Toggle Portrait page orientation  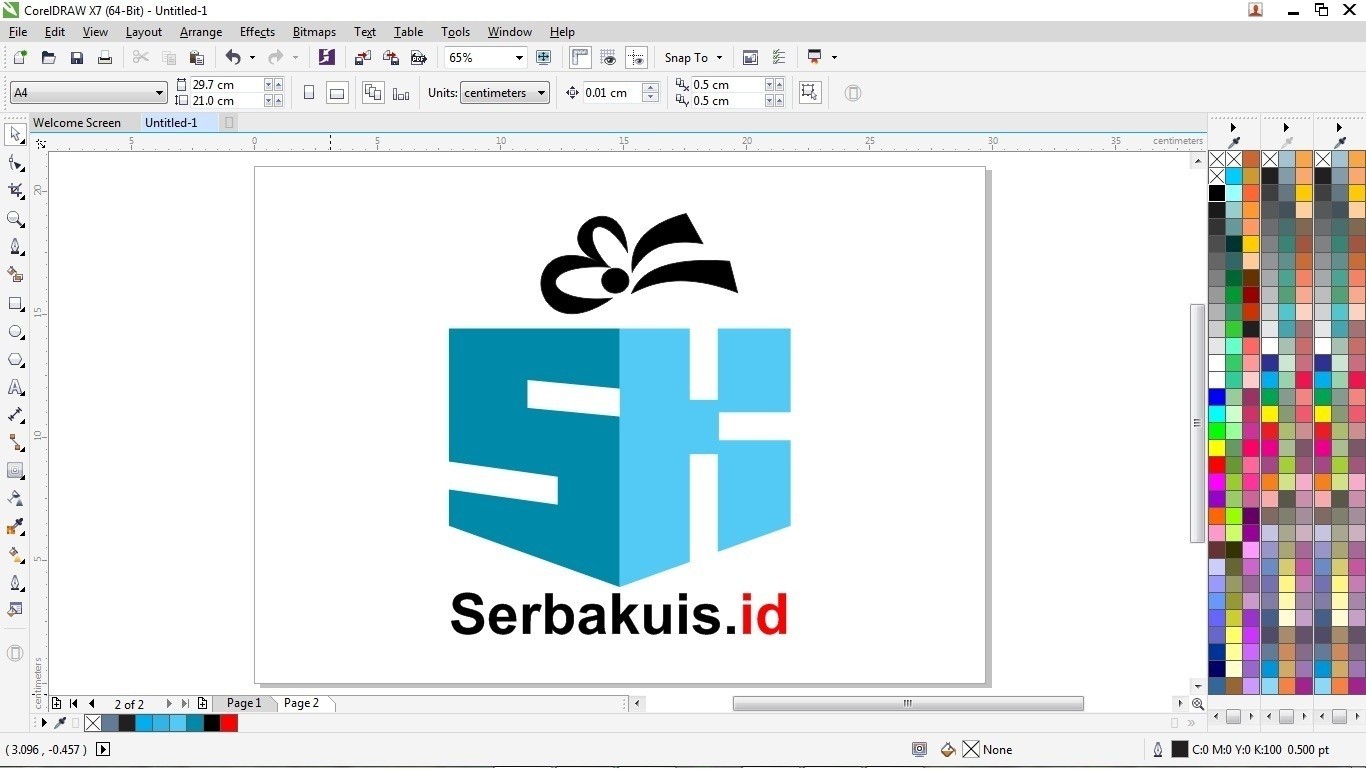[x=309, y=93]
